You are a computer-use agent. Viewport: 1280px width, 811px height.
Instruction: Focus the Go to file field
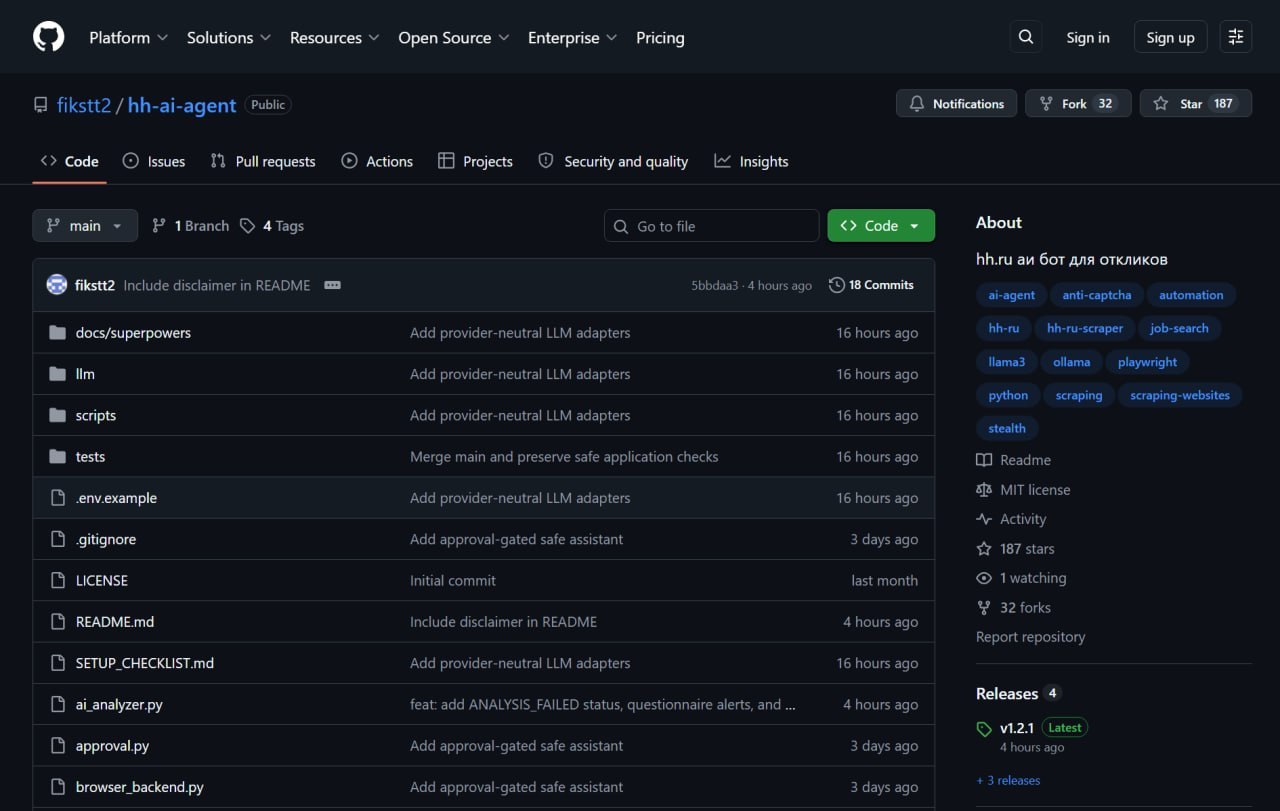tap(711, 226)
